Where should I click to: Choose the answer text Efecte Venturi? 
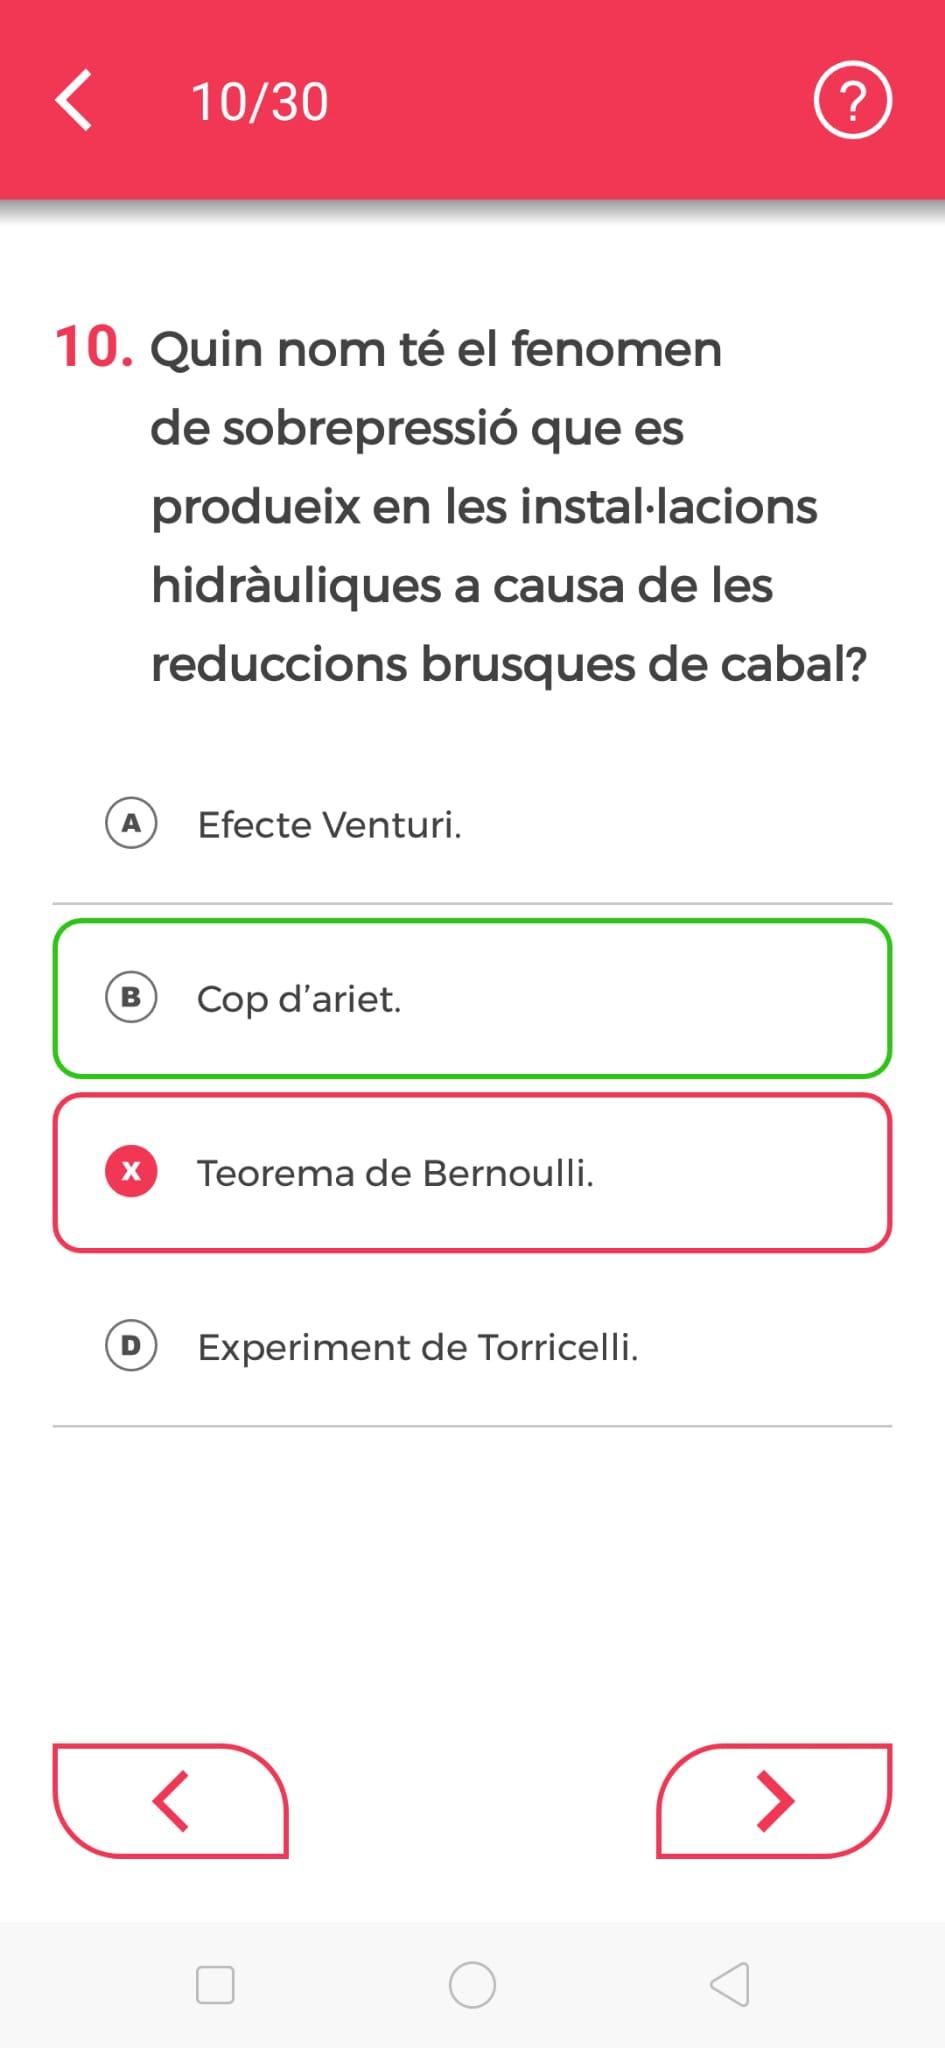pos(330,825)
